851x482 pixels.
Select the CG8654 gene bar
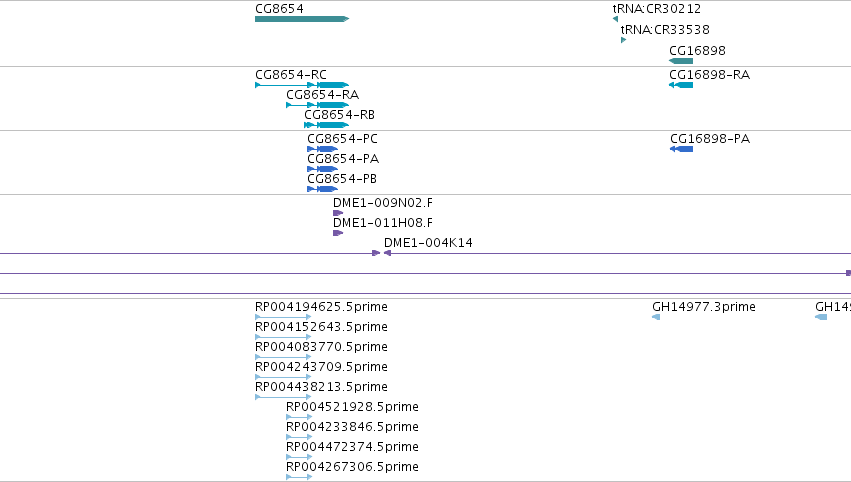tap(302, 19)
